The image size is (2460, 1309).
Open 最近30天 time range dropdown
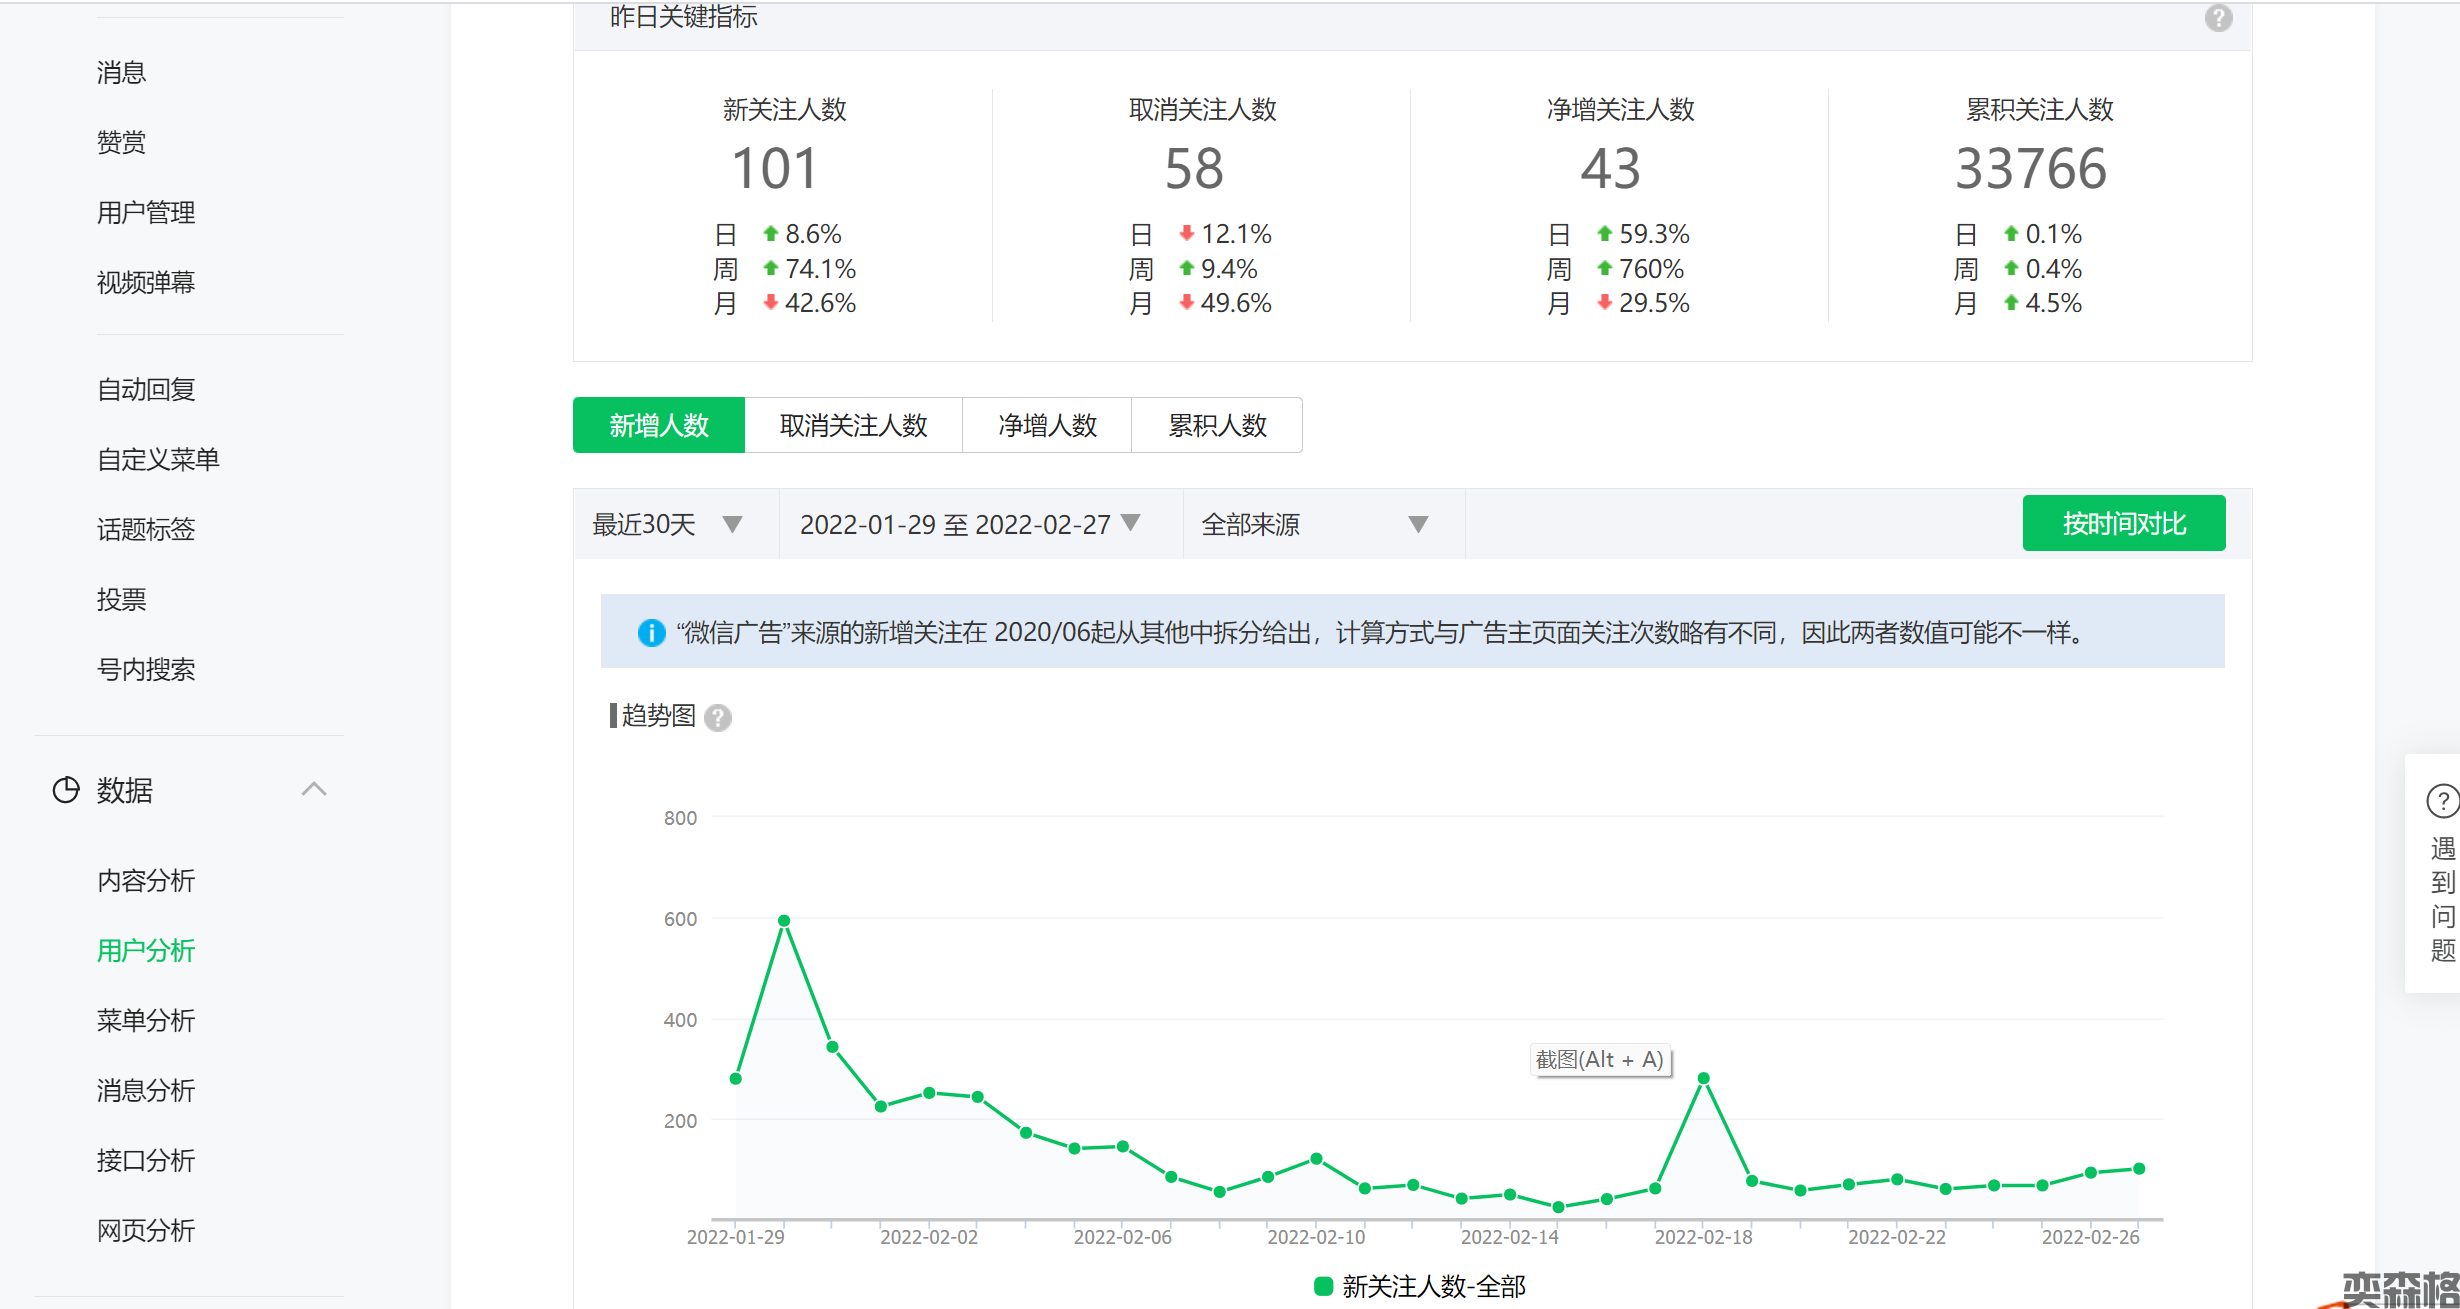667,524
